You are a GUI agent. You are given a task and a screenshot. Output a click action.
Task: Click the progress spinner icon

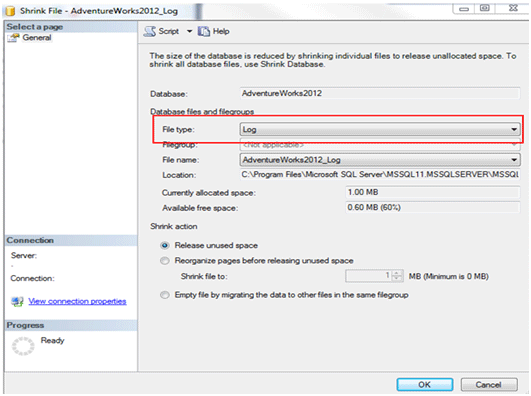[23, 346]
